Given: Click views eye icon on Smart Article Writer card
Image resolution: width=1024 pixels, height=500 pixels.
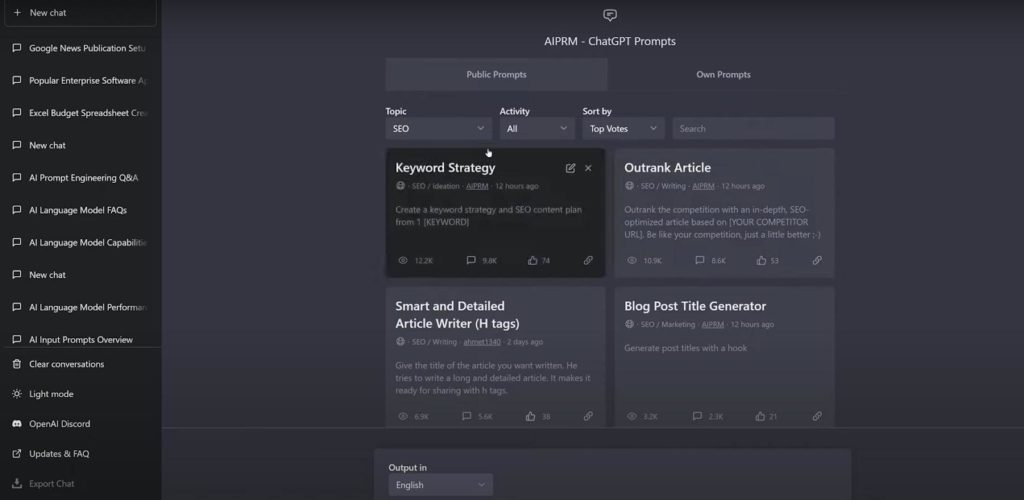Looking at the screenshot, I should 403,416.
